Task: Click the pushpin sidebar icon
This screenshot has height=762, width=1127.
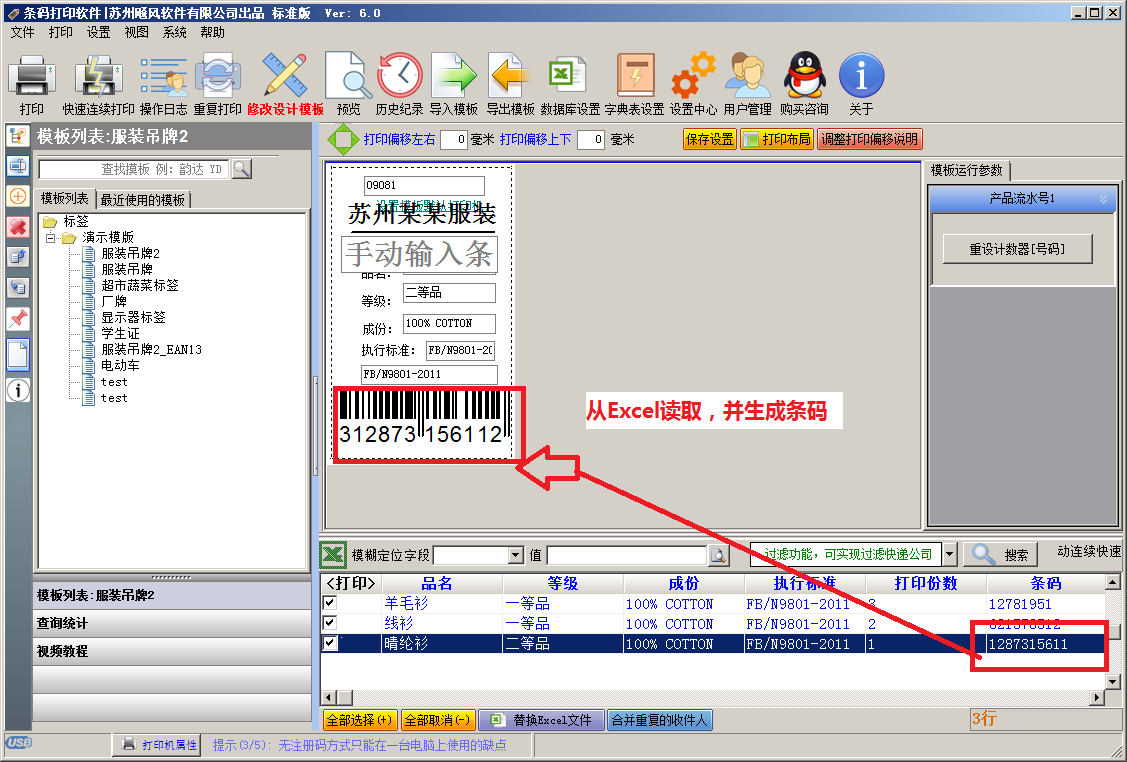Action: pyautogui.click(x=18, y=318)
